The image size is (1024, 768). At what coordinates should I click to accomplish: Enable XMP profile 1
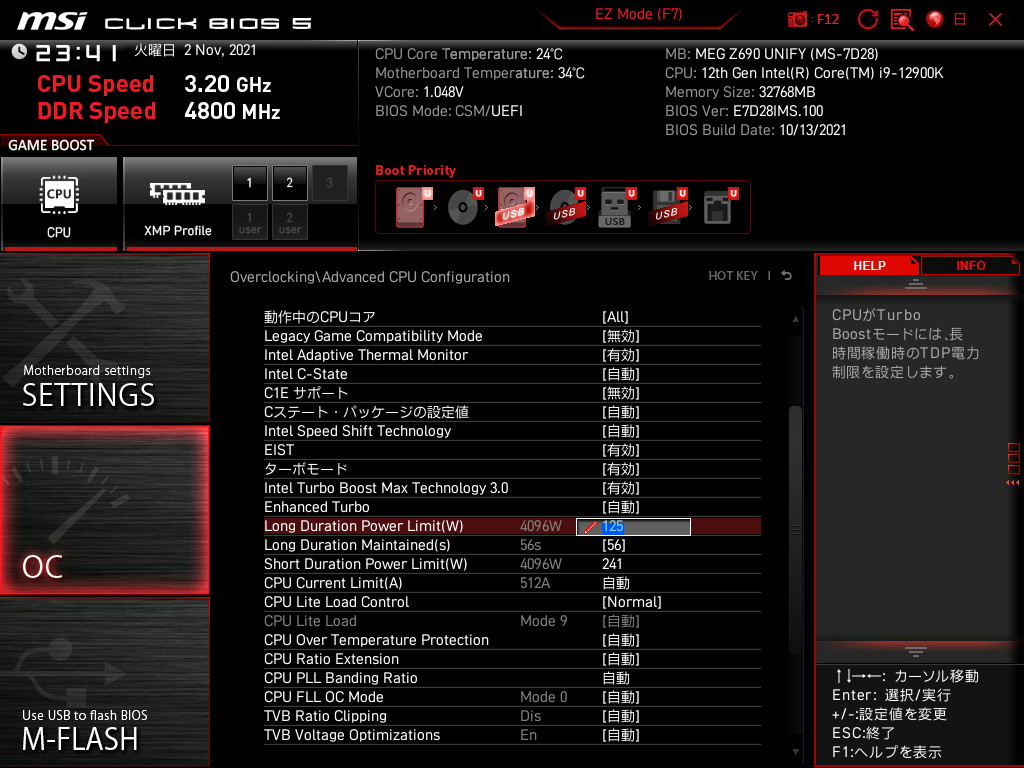(249, 183)
